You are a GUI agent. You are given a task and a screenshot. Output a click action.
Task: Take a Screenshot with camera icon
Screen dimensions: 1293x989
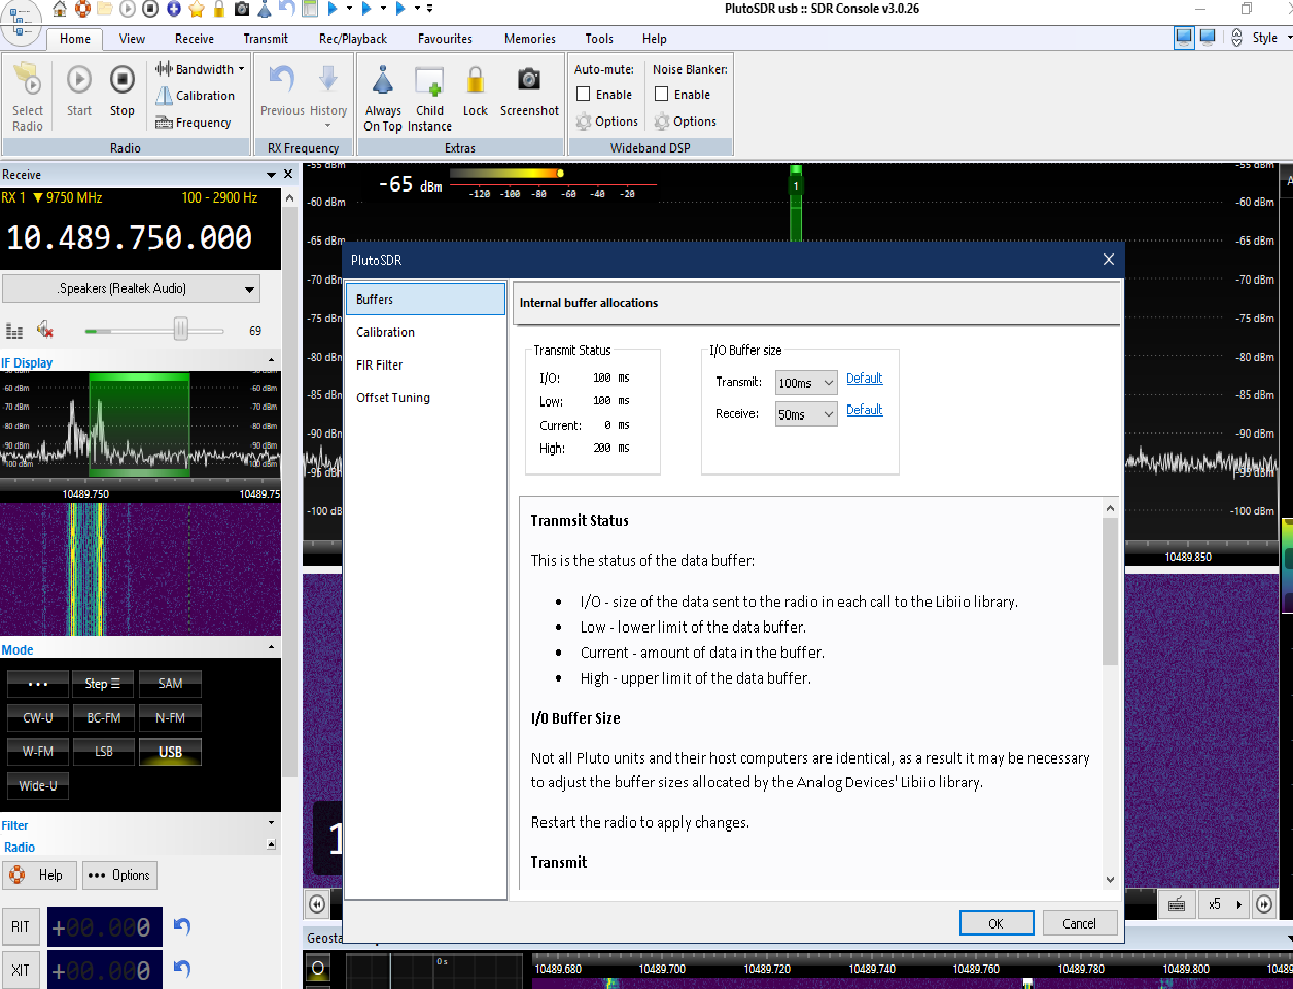coord(529,80)
